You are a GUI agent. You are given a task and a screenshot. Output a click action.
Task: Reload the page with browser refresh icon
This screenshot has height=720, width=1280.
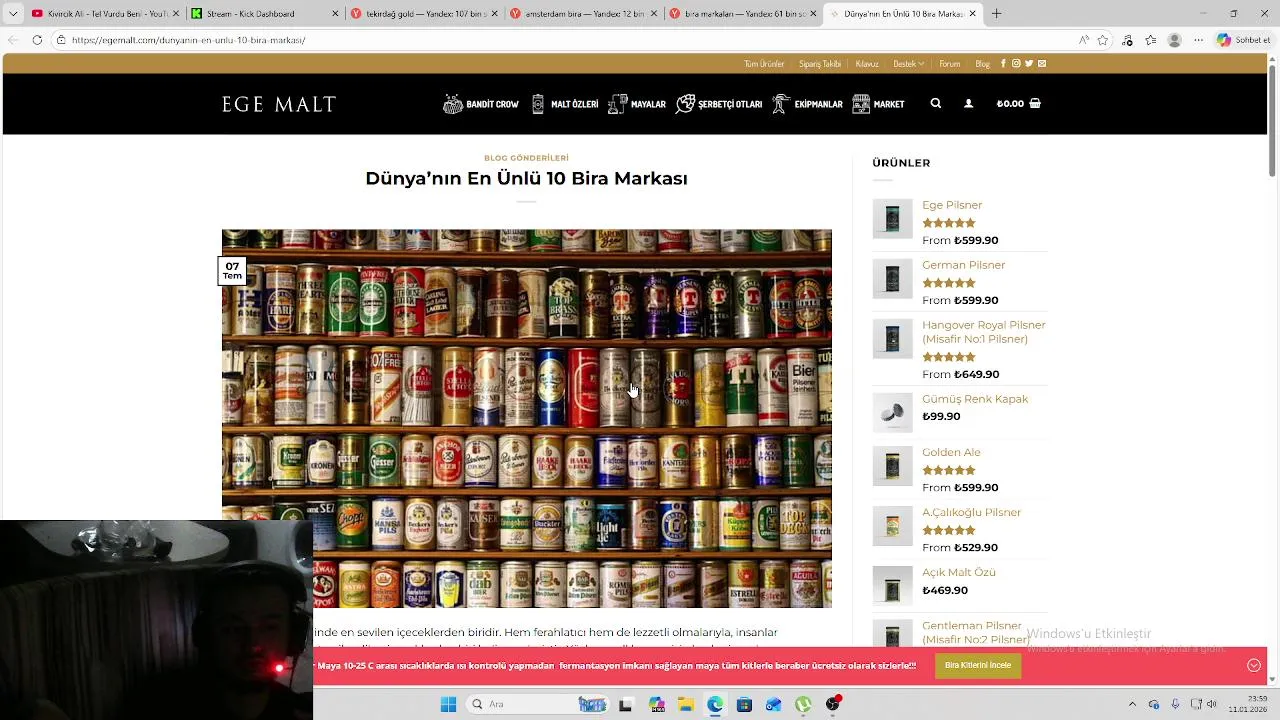tap(37, 40)
